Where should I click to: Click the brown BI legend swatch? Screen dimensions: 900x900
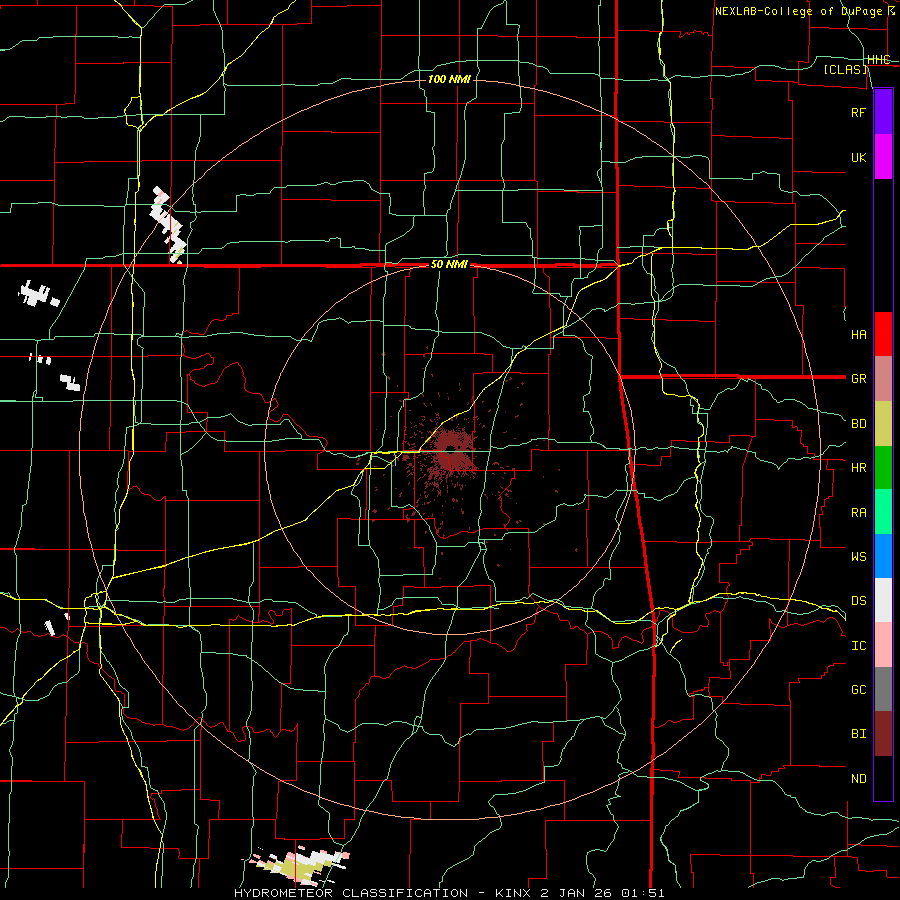point(883,734)
